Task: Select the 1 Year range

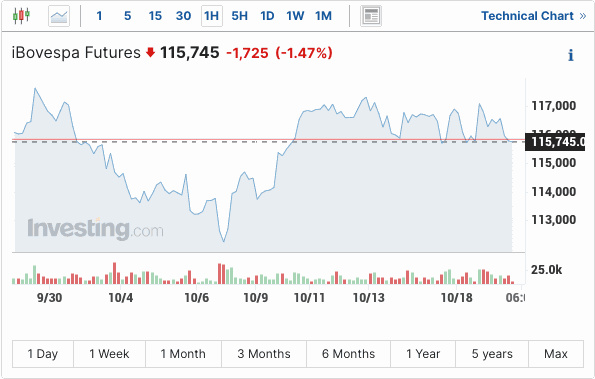Action: 423,354
